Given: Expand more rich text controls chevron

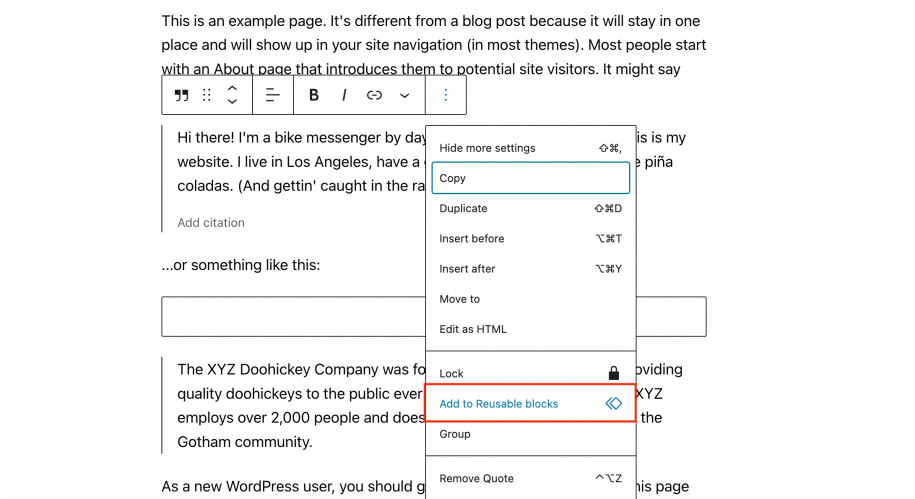Looking at the screenshot, I should [x=404, y=96].
